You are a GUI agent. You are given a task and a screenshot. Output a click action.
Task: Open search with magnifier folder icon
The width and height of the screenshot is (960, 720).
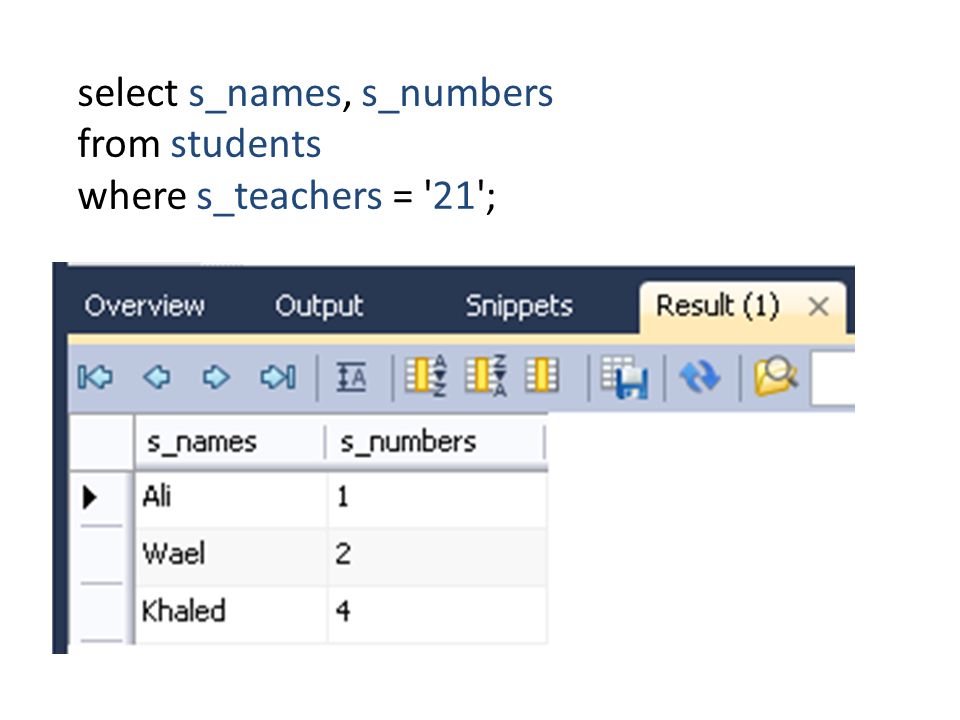[x=776, y=377]
